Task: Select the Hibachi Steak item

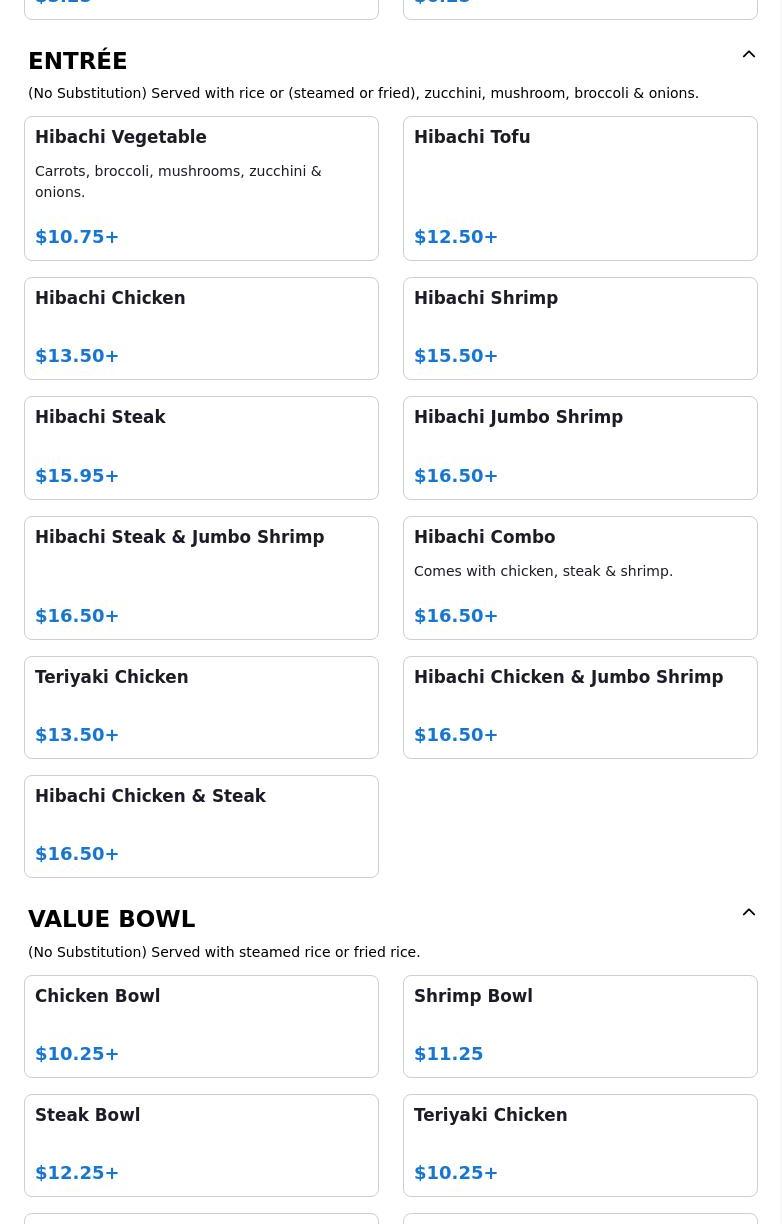Action: pyautogui.click(x=201, y=448)
